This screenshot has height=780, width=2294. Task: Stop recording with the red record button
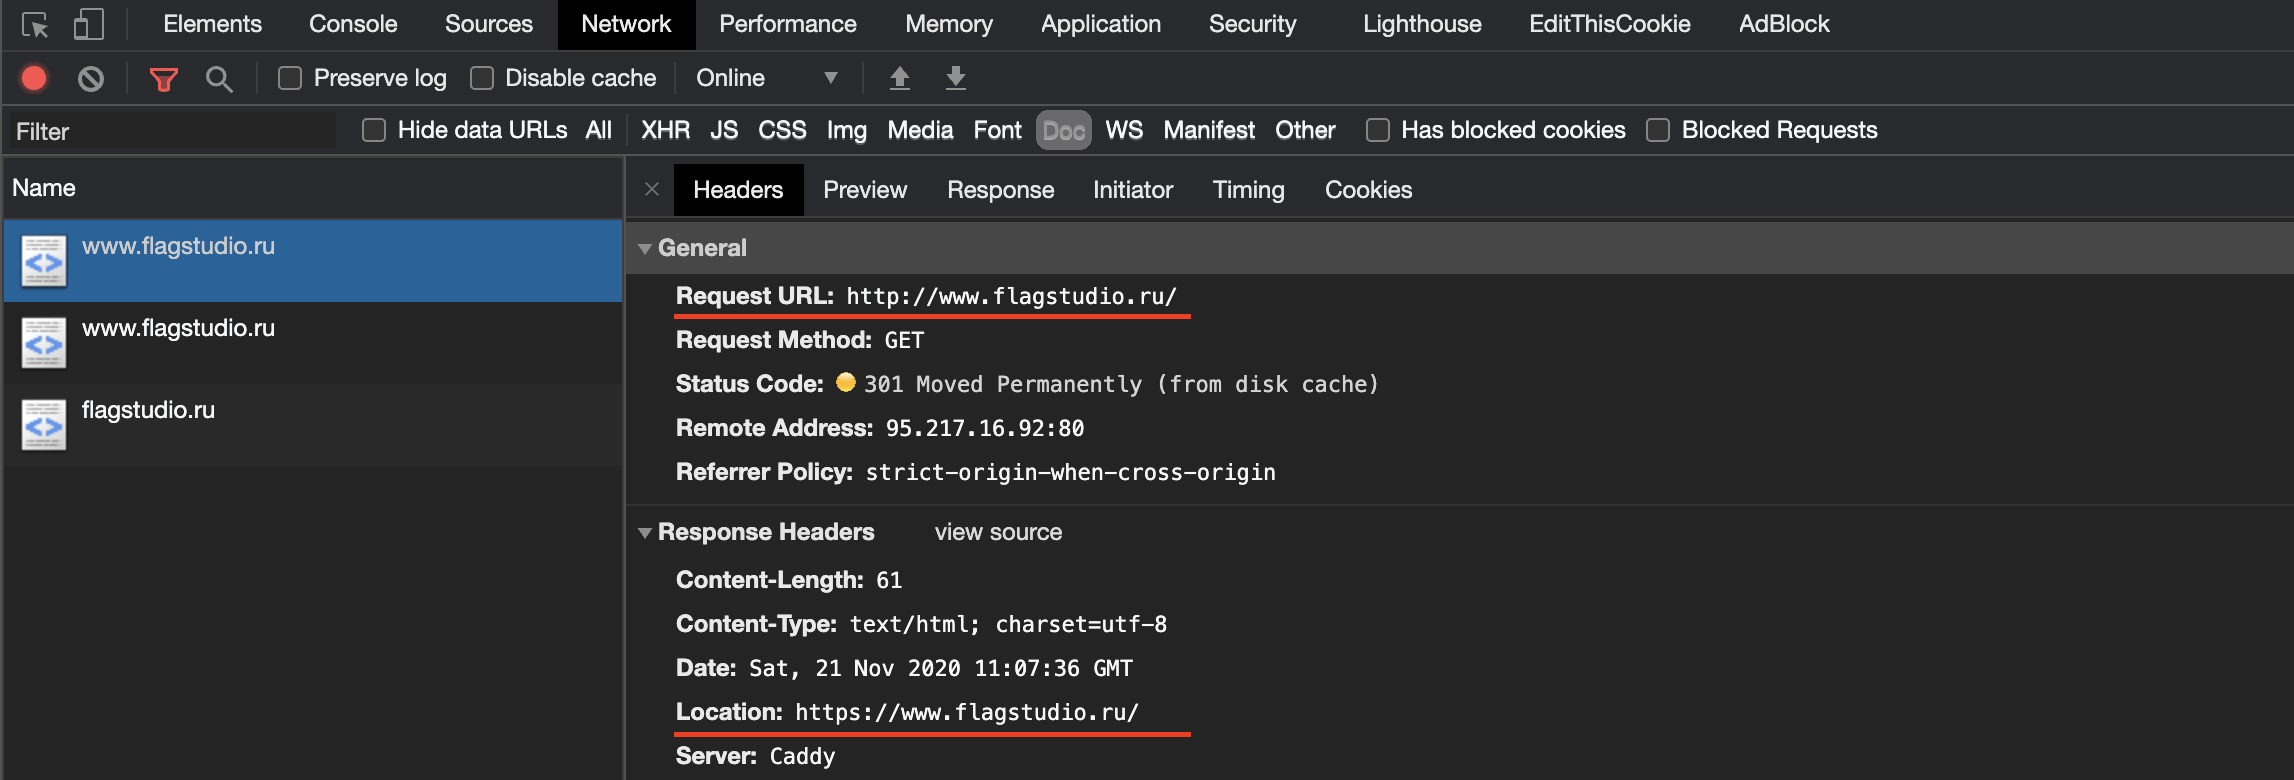pyautogui.click(x=34, y=78)
